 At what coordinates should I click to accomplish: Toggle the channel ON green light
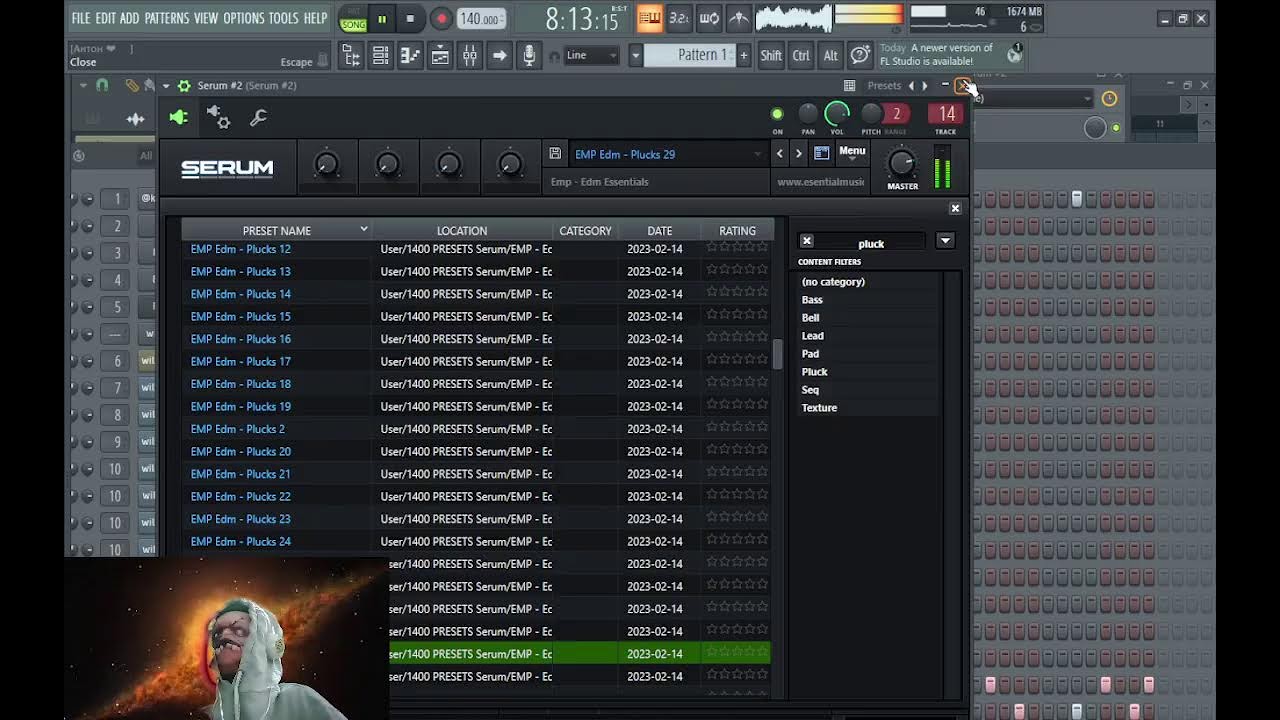coord(777,114)
